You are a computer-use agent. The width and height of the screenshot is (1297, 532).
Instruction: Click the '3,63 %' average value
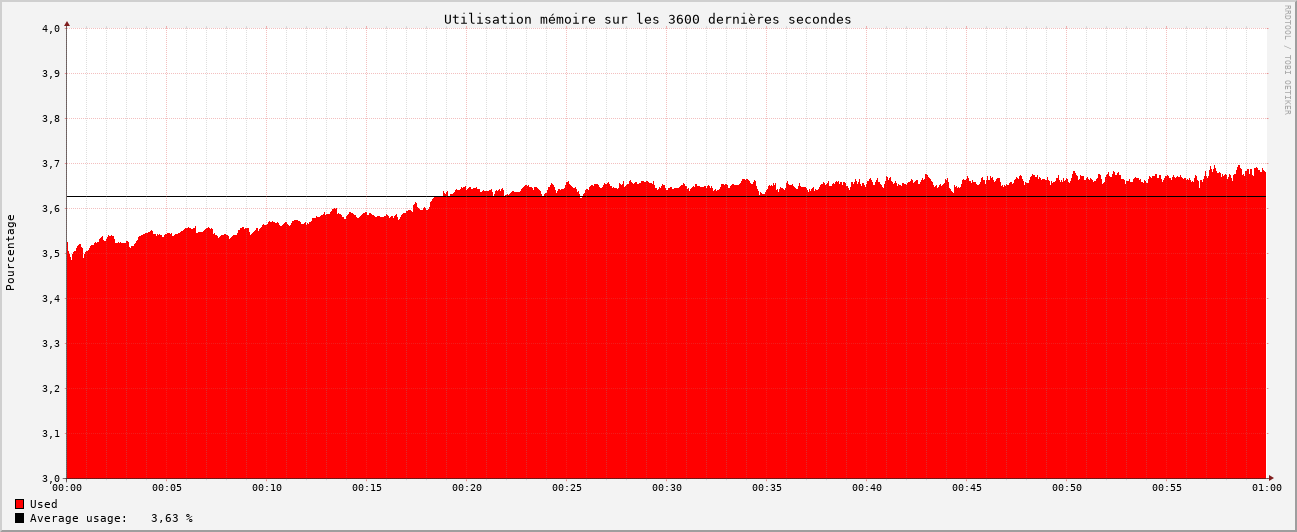coord(172,518)
